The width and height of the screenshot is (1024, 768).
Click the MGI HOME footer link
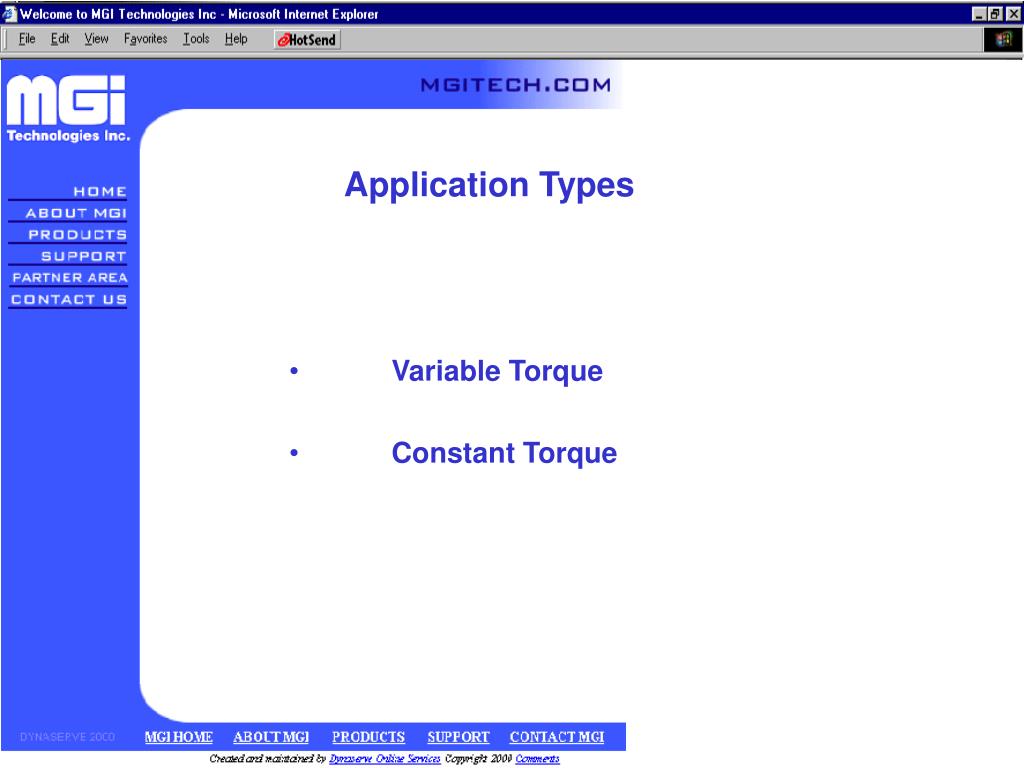pos(178,737)
